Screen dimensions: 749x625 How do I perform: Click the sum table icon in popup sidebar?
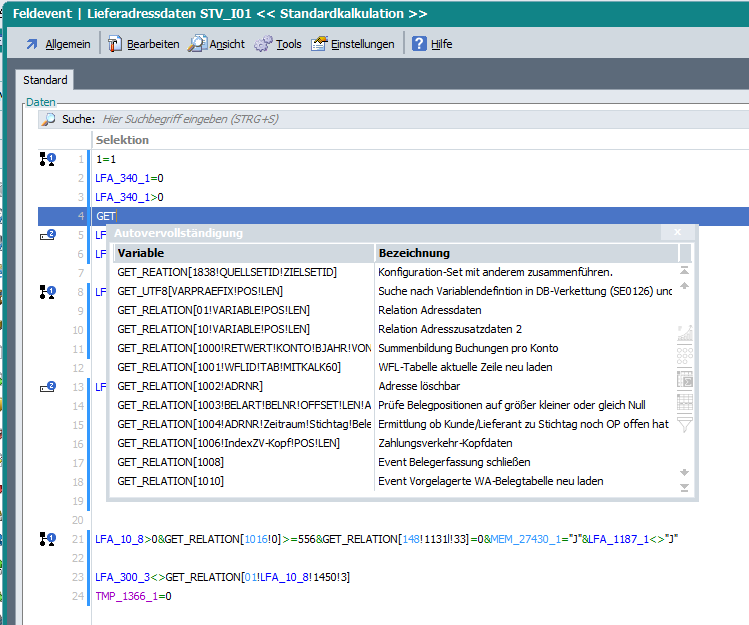[685, 378]
